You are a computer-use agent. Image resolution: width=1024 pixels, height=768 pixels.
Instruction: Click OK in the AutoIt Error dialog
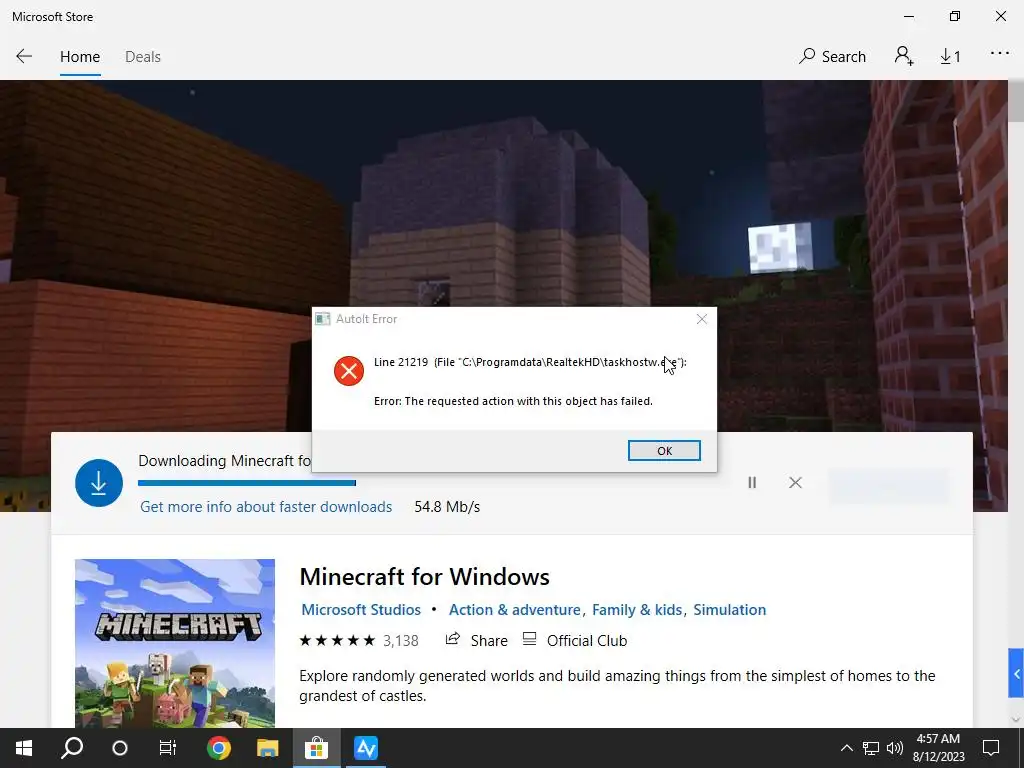click(664, 451)
